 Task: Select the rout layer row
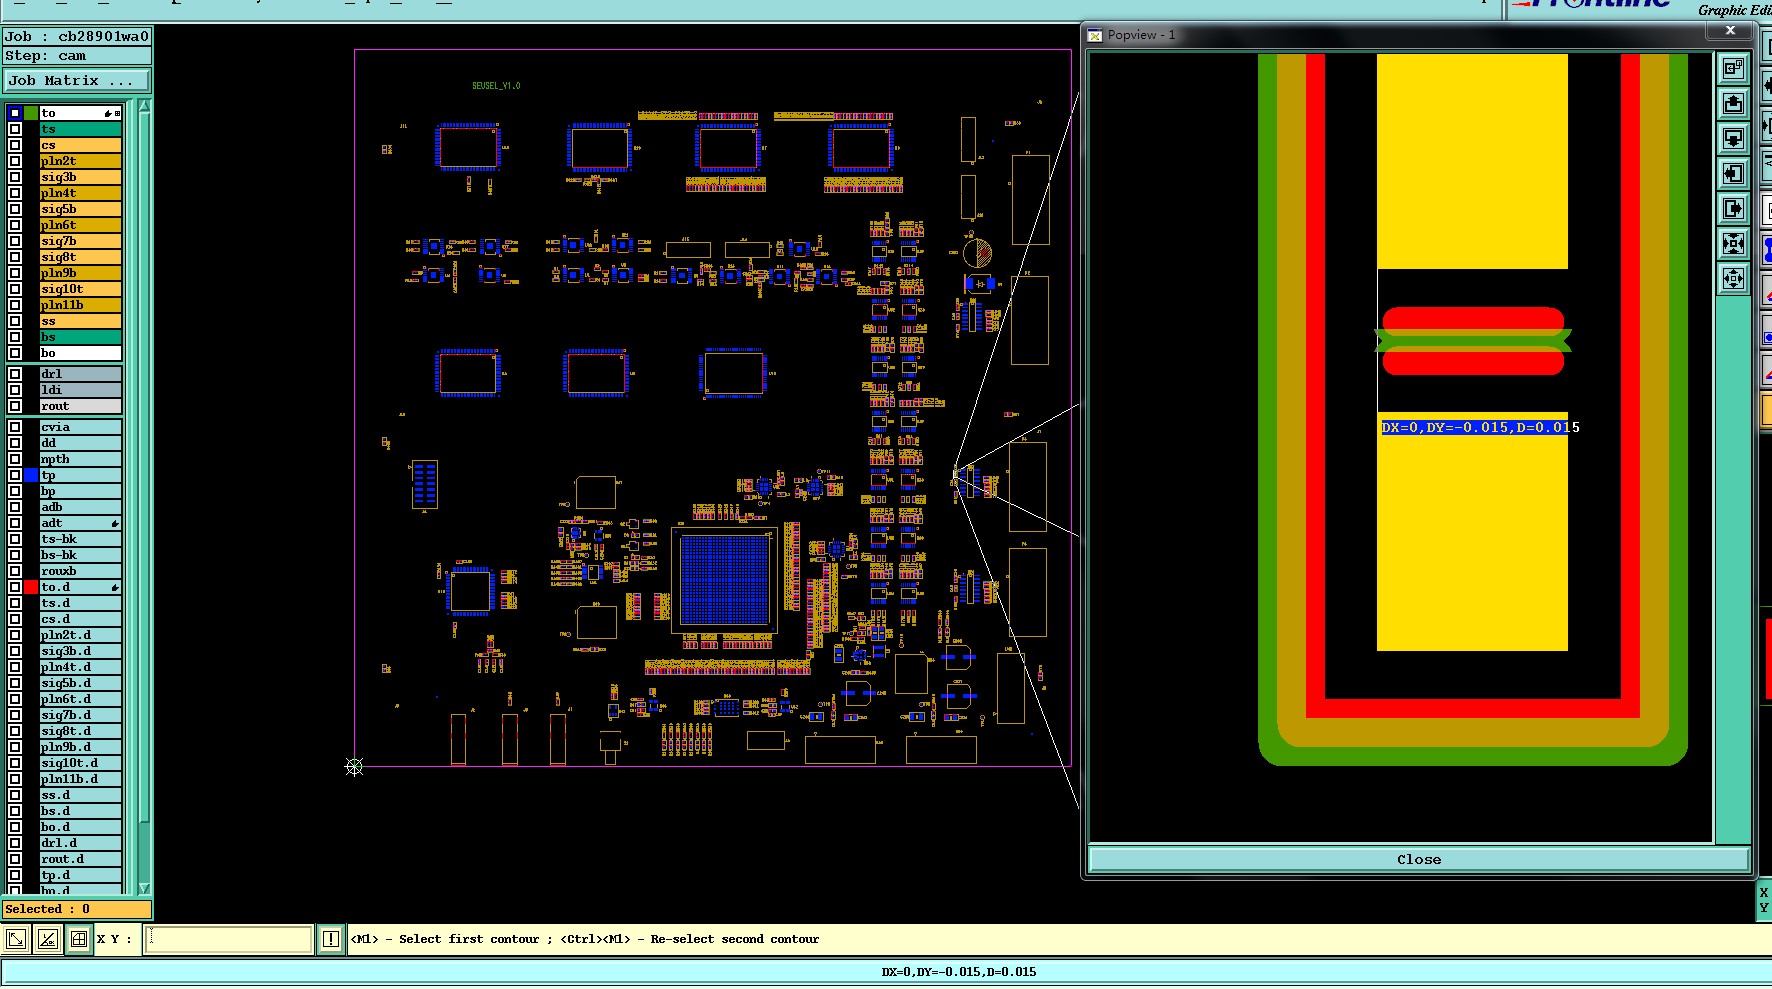point(80,406)
